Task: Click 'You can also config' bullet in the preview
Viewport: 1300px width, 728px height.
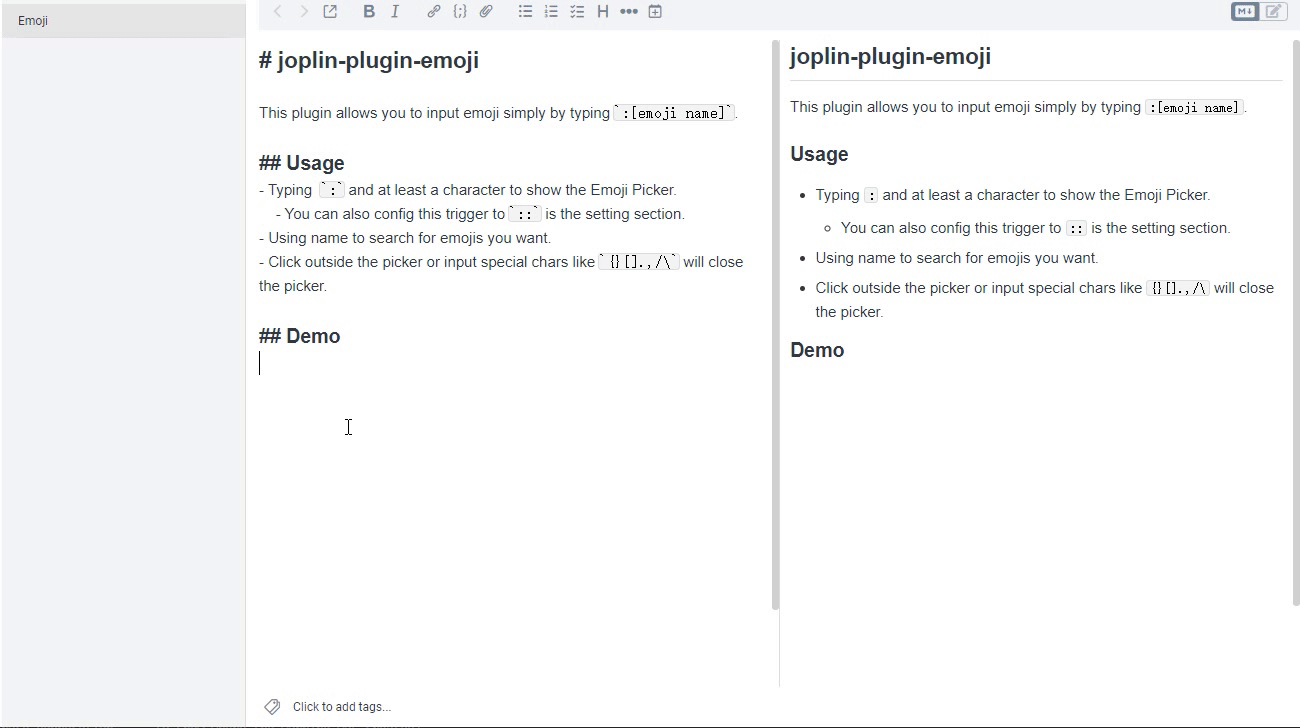Action: click(1036, 228)
